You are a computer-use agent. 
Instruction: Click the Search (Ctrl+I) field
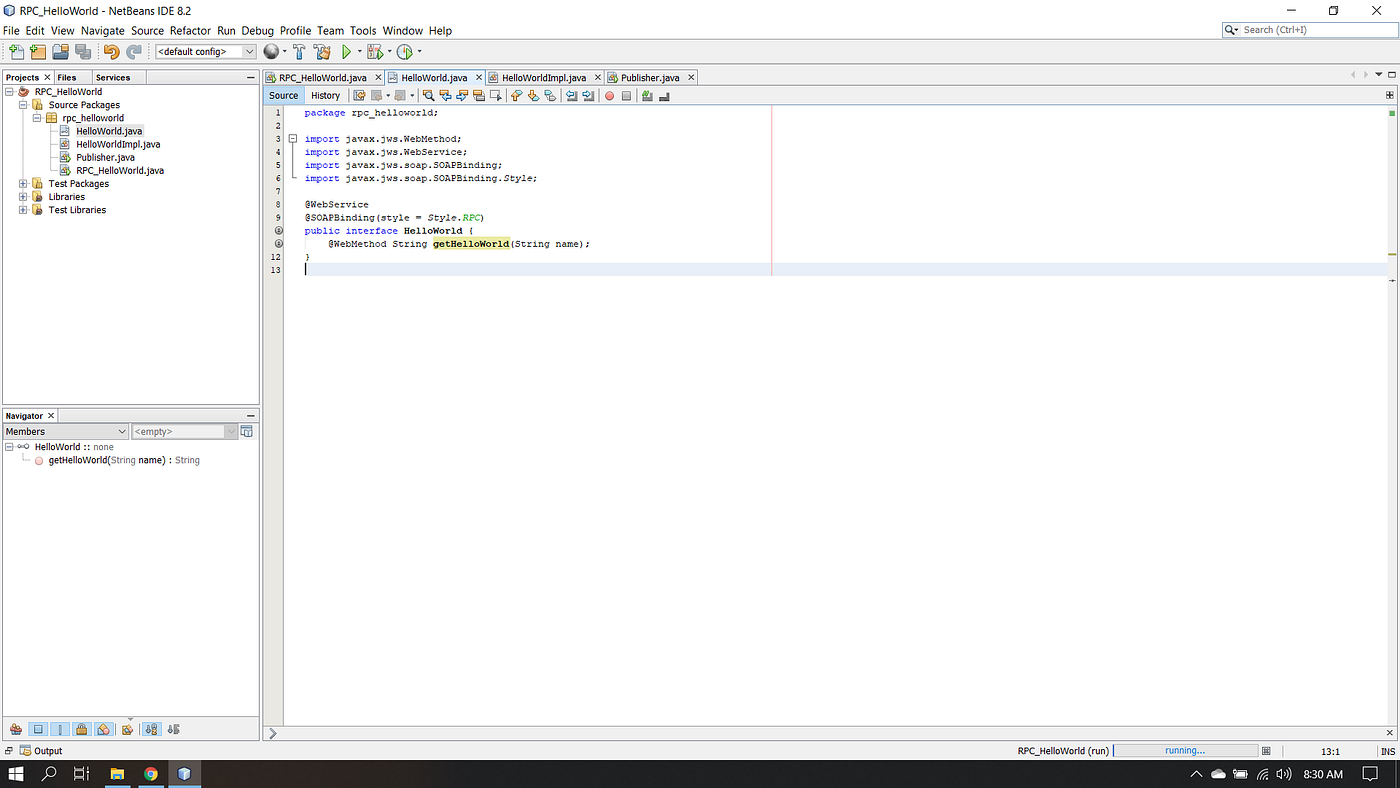point(1308,30)
